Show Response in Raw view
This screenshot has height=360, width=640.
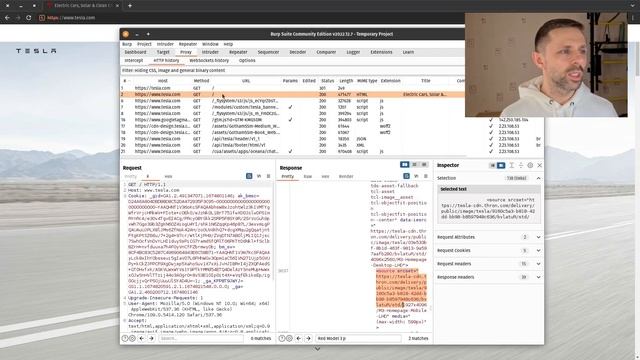click(x=308, y=176)
